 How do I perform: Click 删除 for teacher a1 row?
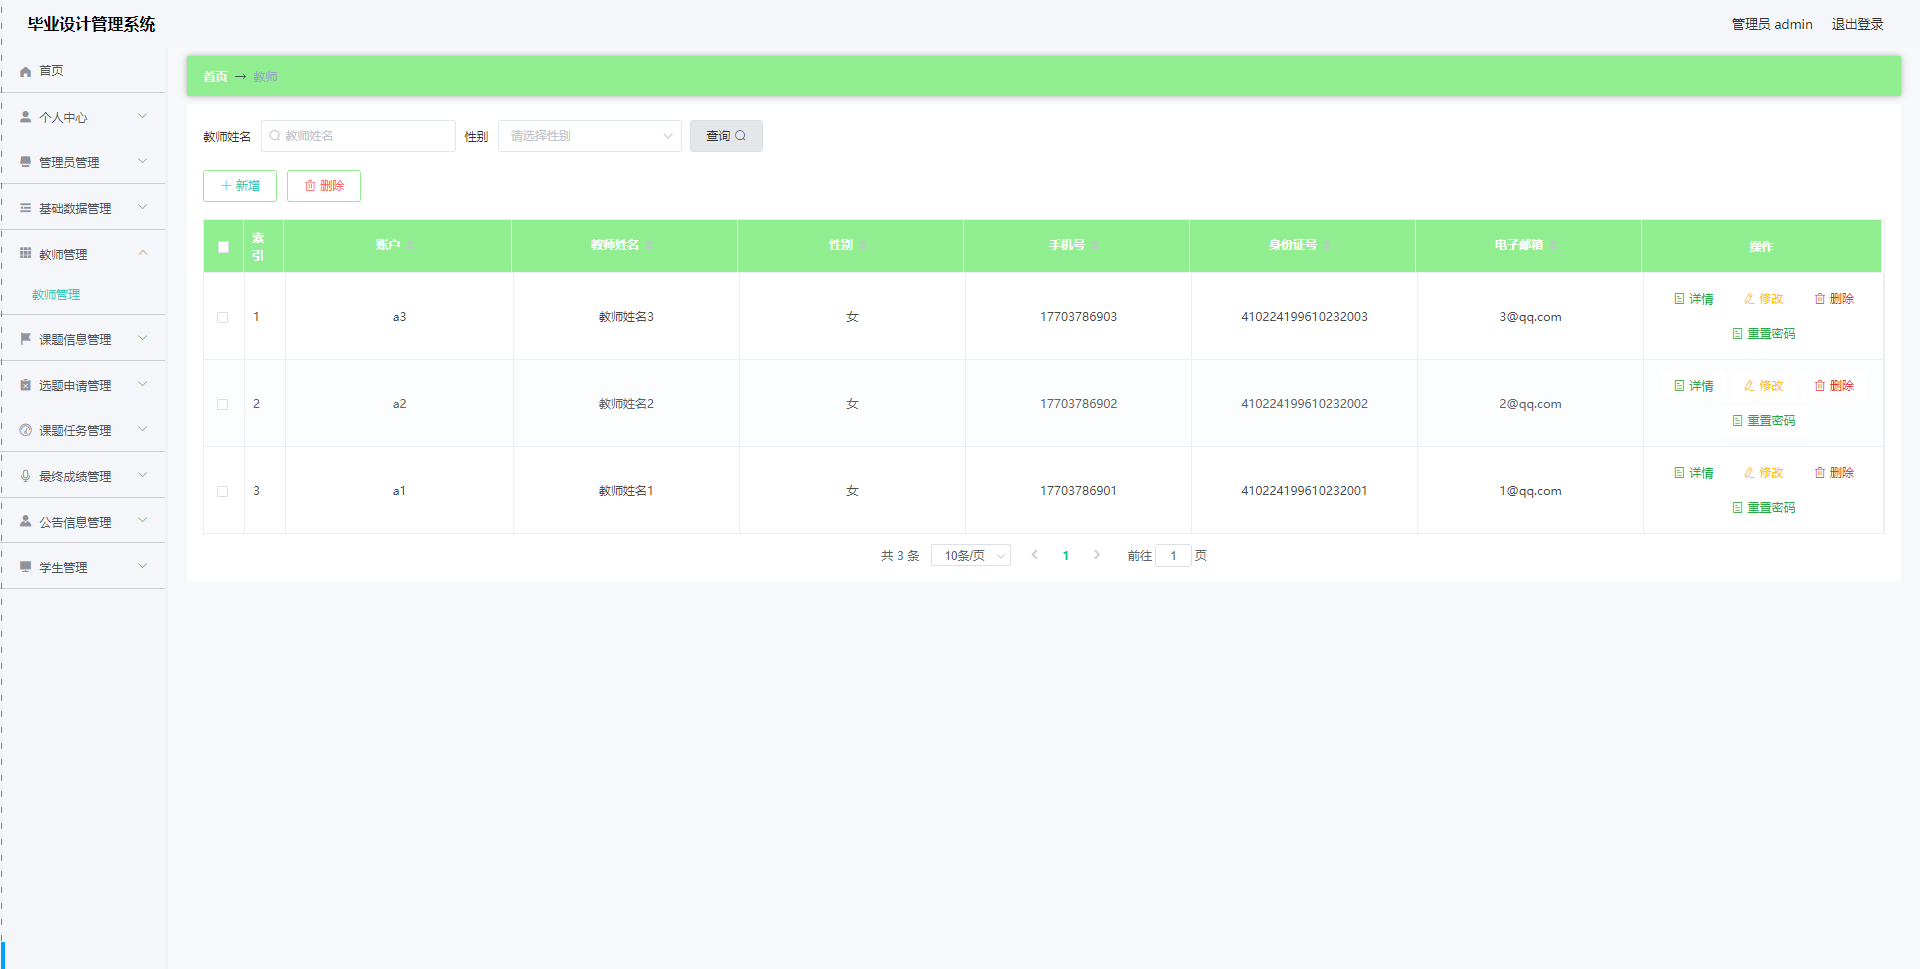point(1834,473)
